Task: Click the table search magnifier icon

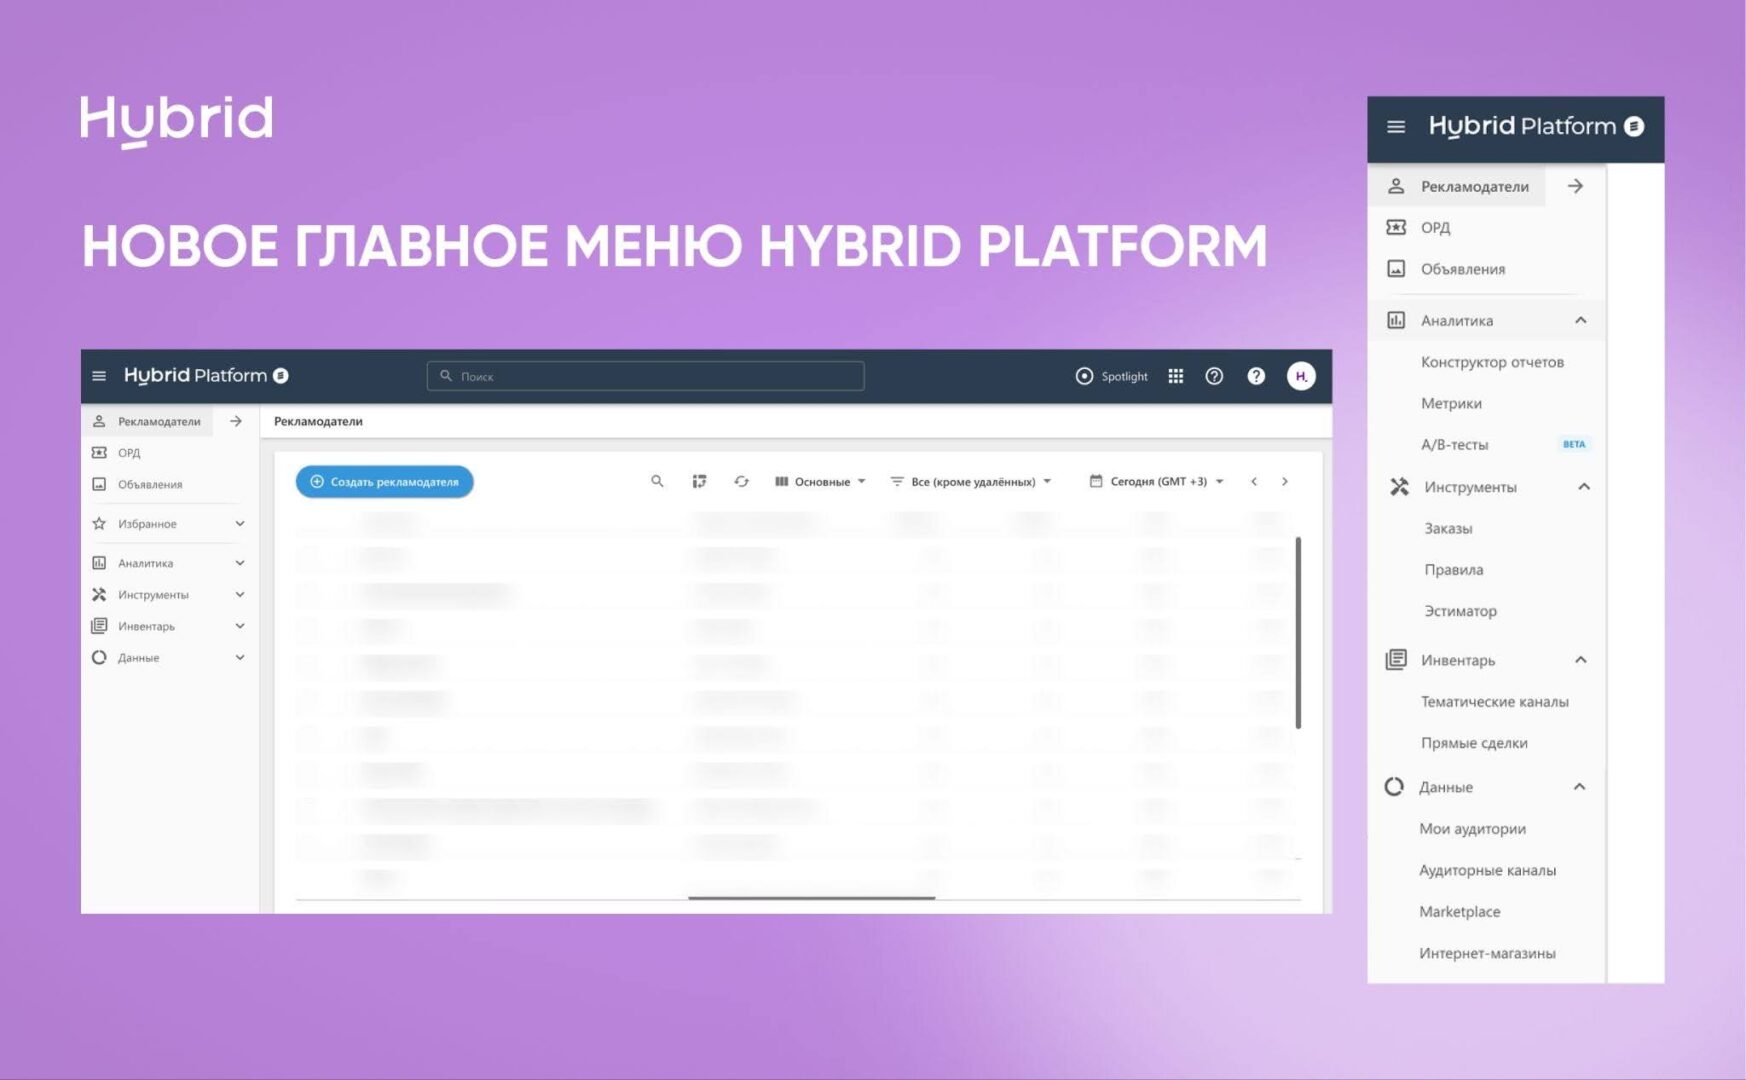Action: [657, 482]
